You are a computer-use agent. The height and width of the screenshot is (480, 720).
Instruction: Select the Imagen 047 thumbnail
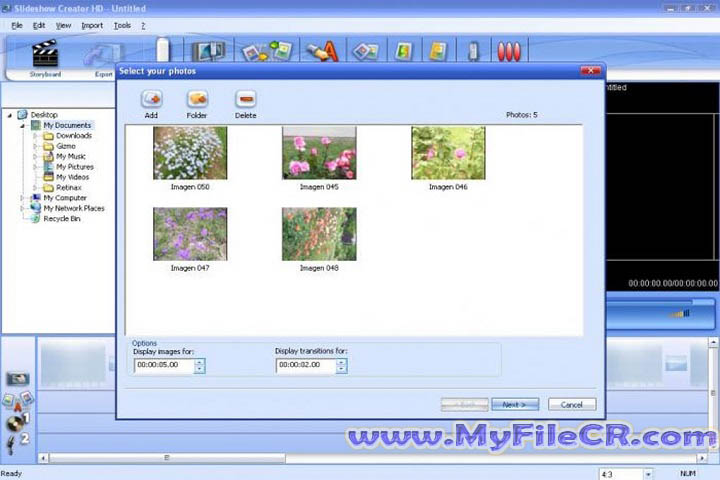(190, 234)
